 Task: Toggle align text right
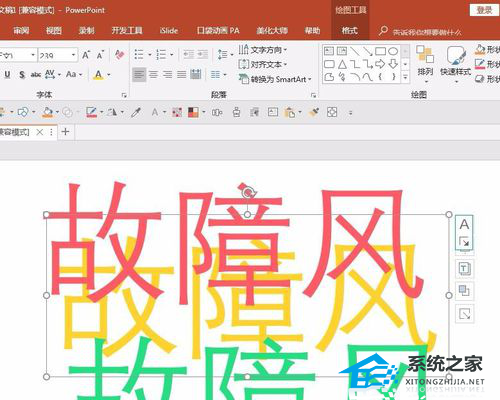pyautogui.click(x=167, y=75)
